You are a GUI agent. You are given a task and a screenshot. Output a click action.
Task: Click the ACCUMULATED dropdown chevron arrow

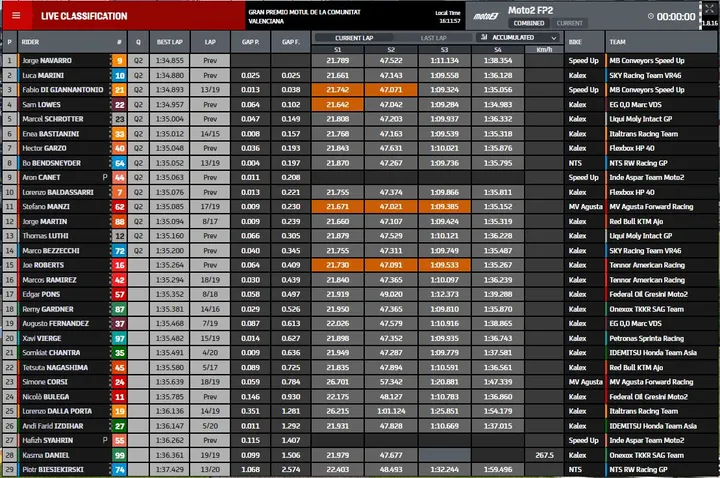pyautogui.click(x=554, y=38)
